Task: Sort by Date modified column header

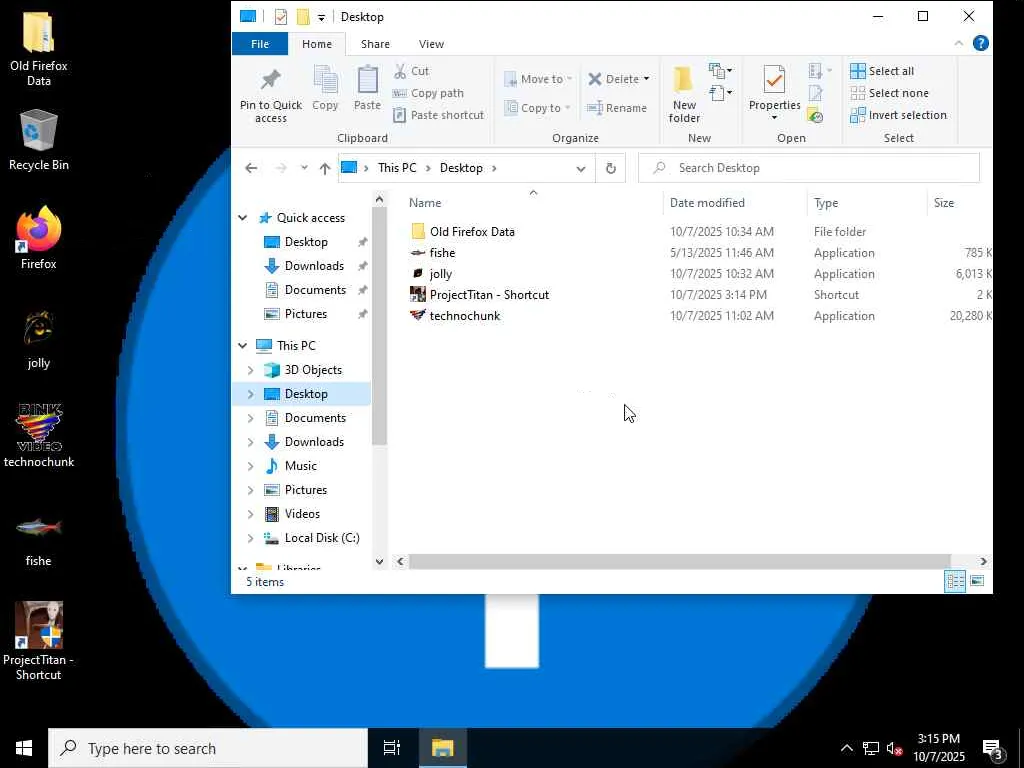Action: (x=707, y=203)
